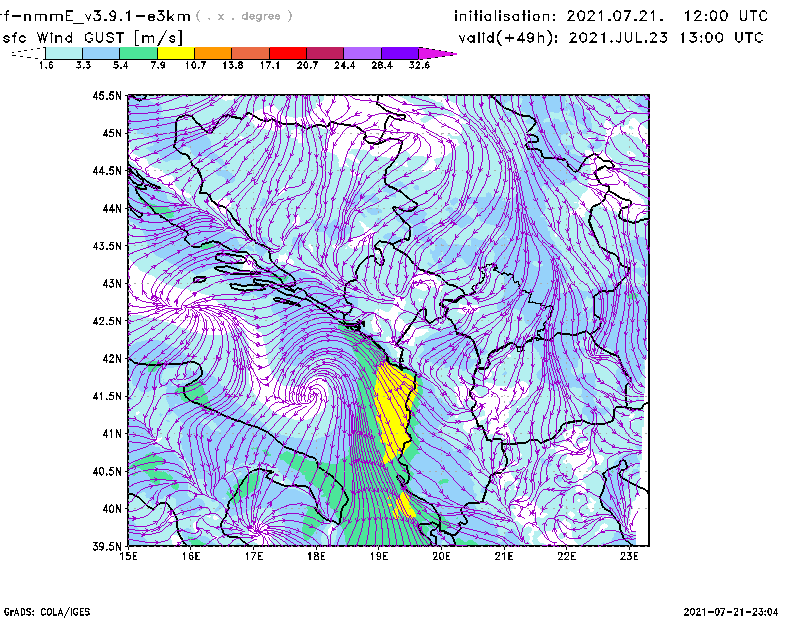Click the '40.5N' latitude axis label

click(107, 472)
